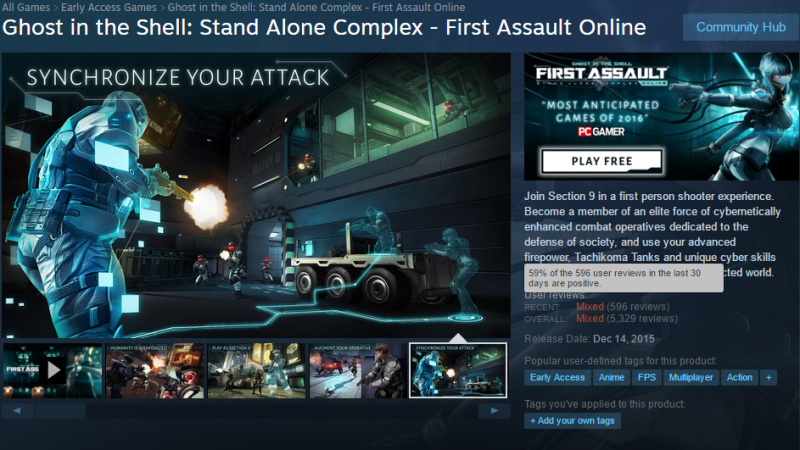Expand more tags with the plus button

pos(768,378)
